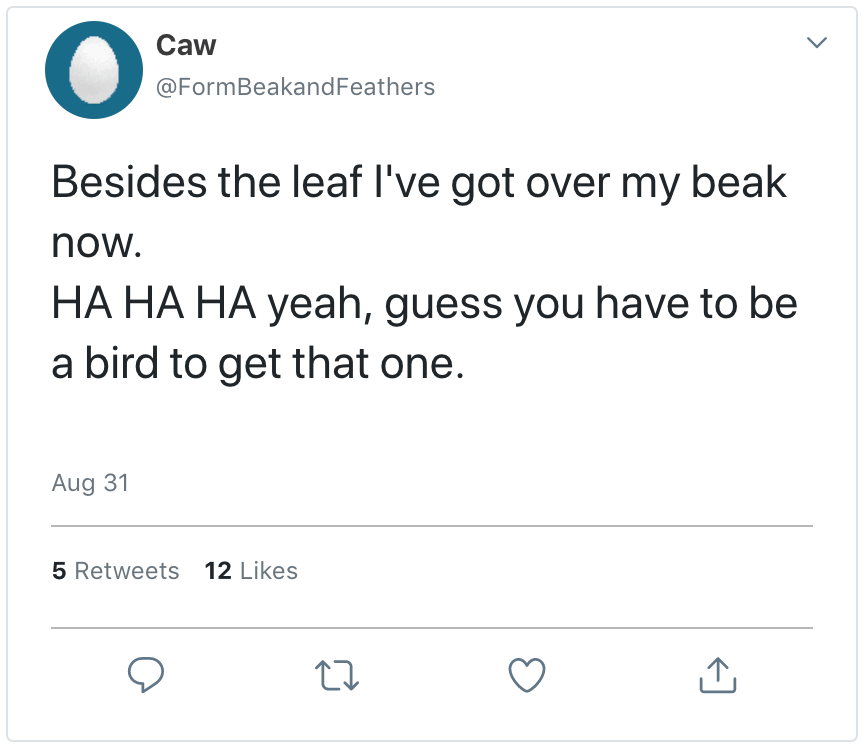
Task: Retweet Caw's tweet using the arrows icon
Action: (337, 677)
